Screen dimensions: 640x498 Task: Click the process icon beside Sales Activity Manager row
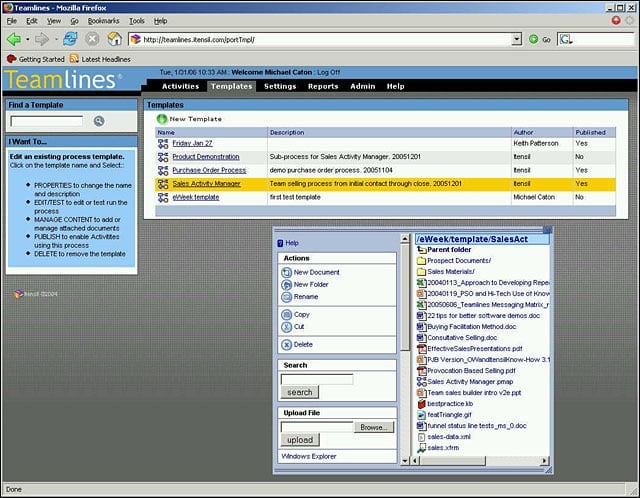pyautogui.click(x=163, y=184)
